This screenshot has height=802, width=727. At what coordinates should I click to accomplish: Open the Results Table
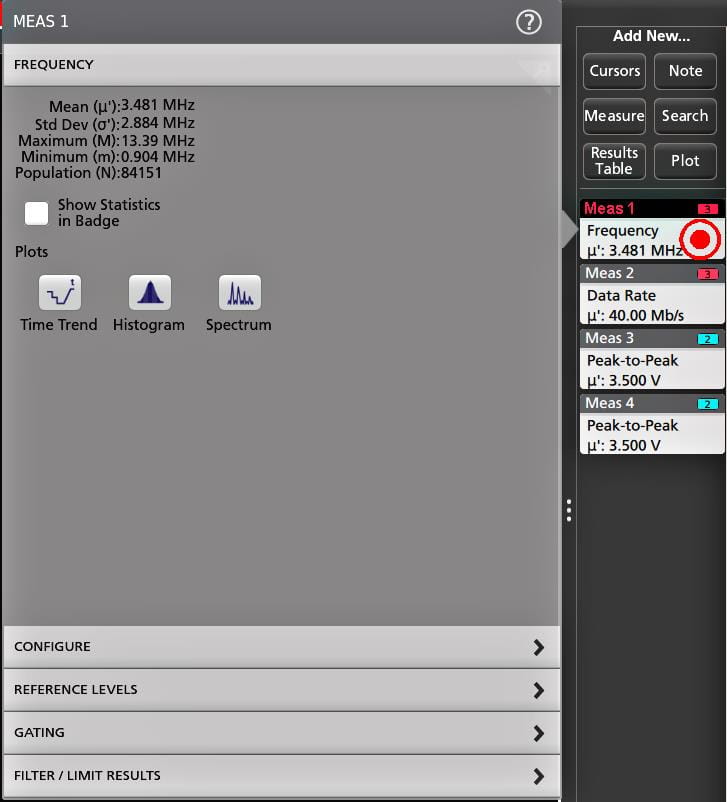pos(614,161)
